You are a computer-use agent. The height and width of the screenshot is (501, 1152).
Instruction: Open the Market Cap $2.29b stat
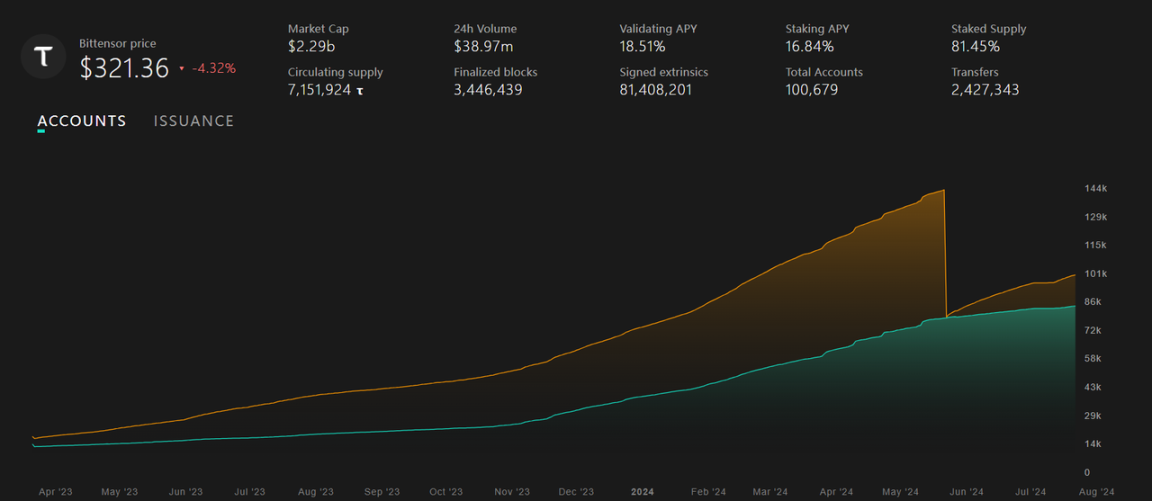coord(311,46)
